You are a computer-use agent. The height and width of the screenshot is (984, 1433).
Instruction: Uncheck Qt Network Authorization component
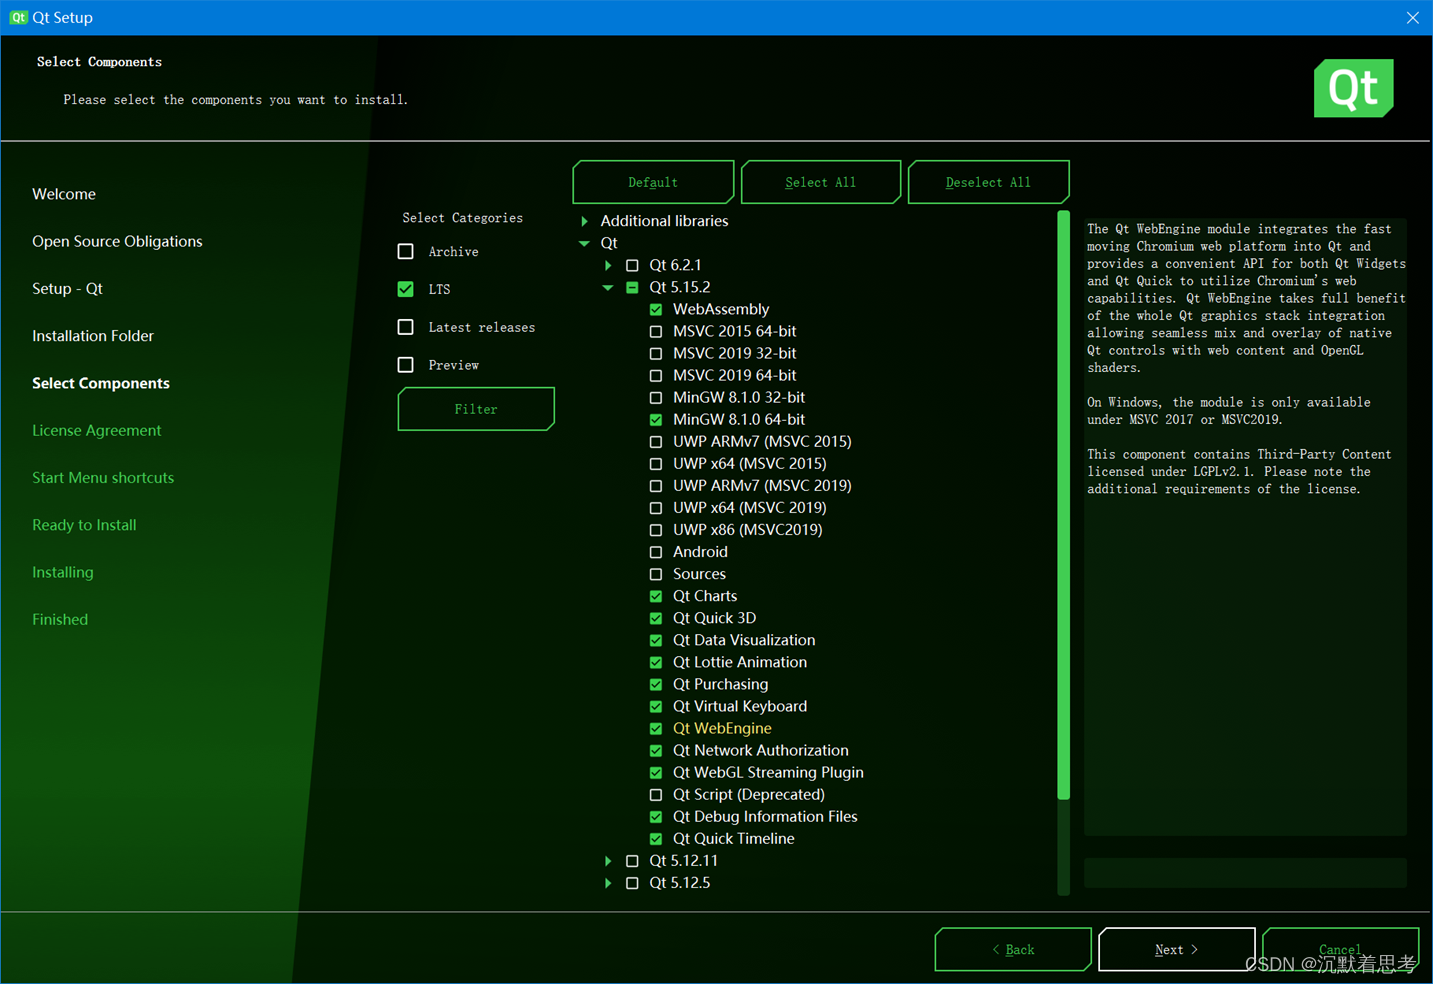click(656, 750)
